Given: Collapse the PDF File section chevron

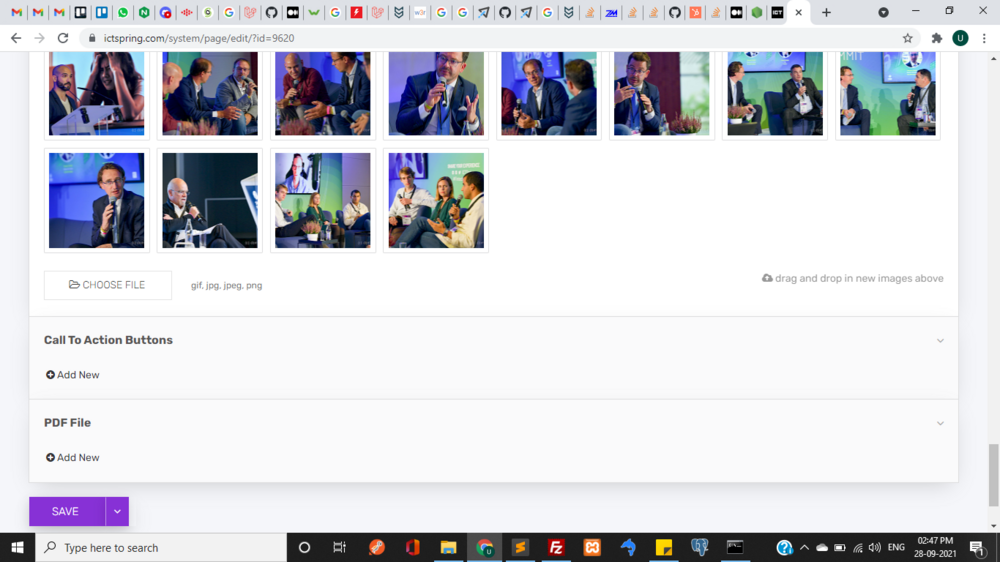Looking at the screenshot, I should click(x=940, y=424).
